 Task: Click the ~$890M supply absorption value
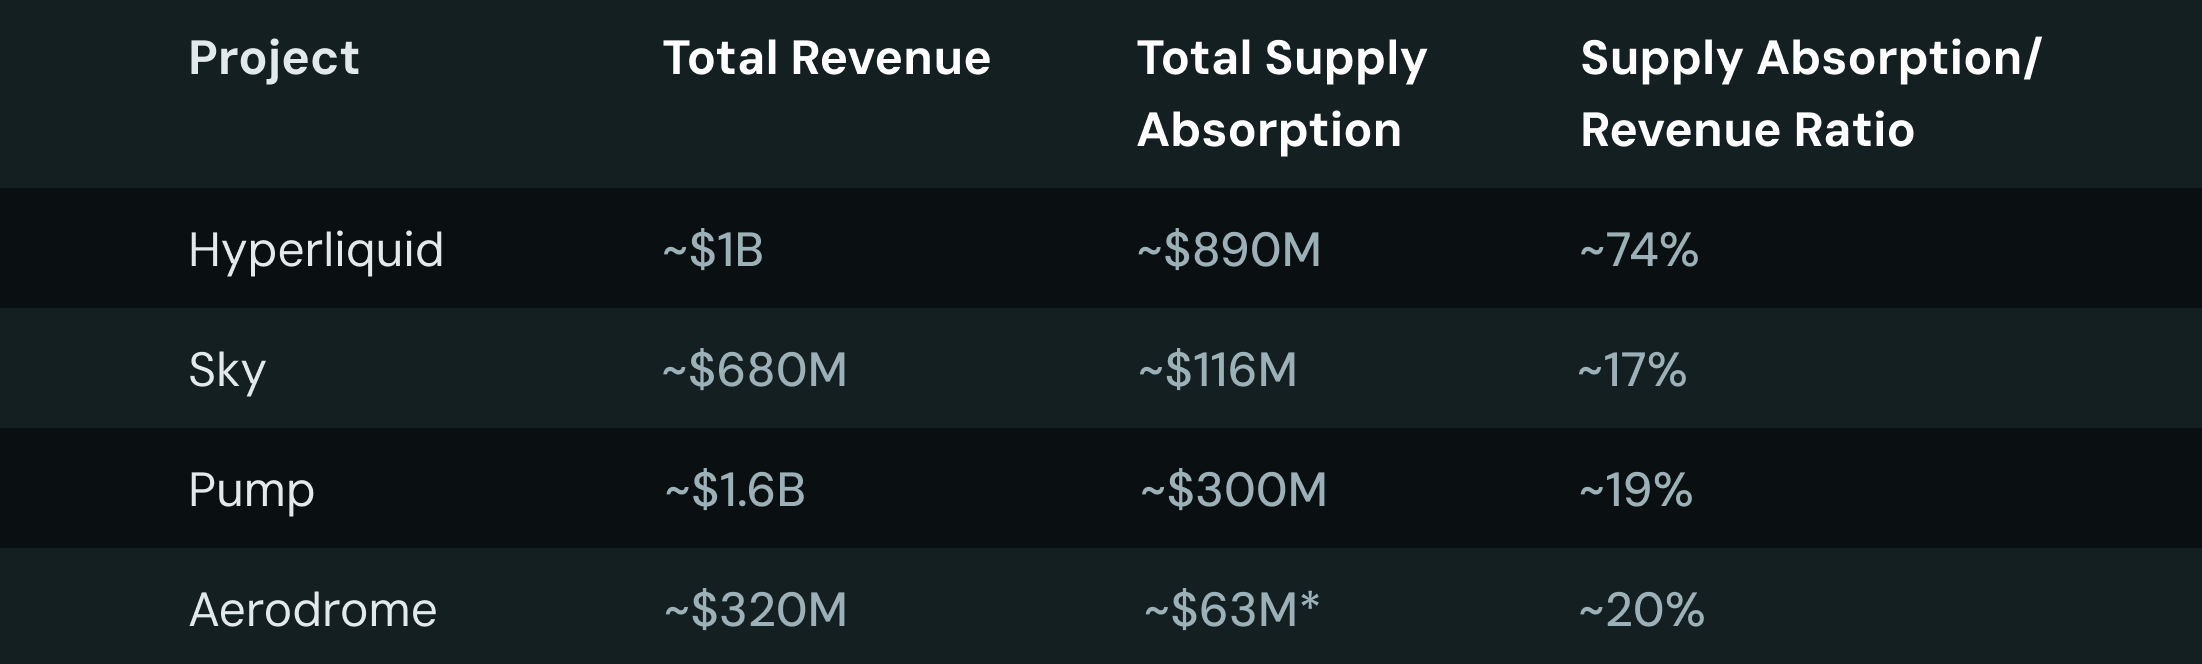[1229, 250]
